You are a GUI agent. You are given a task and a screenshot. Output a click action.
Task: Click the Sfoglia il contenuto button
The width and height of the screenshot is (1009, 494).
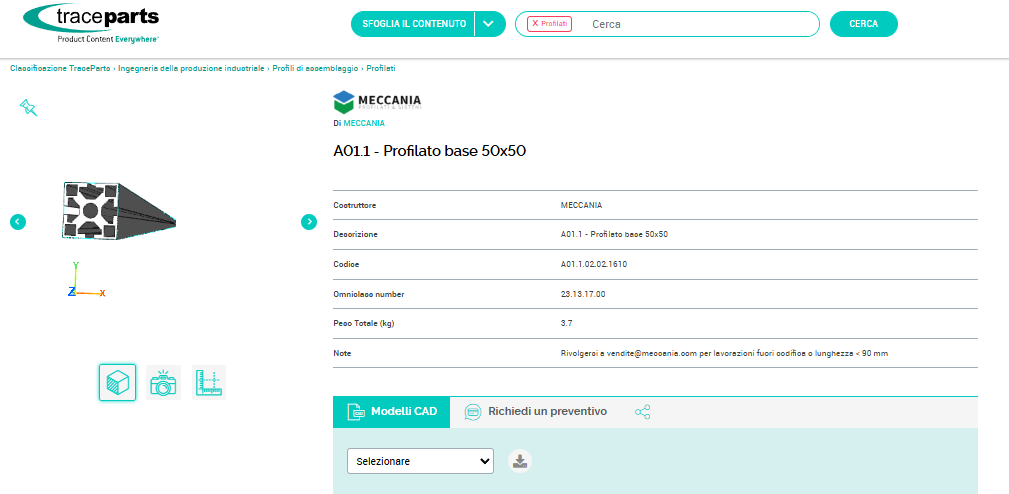point(414,24)
